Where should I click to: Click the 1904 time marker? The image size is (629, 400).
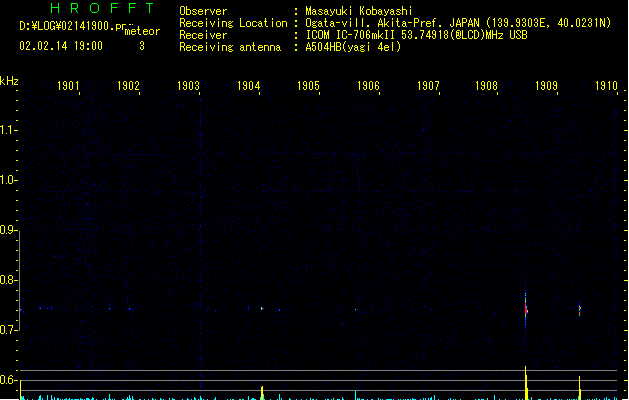248,86
